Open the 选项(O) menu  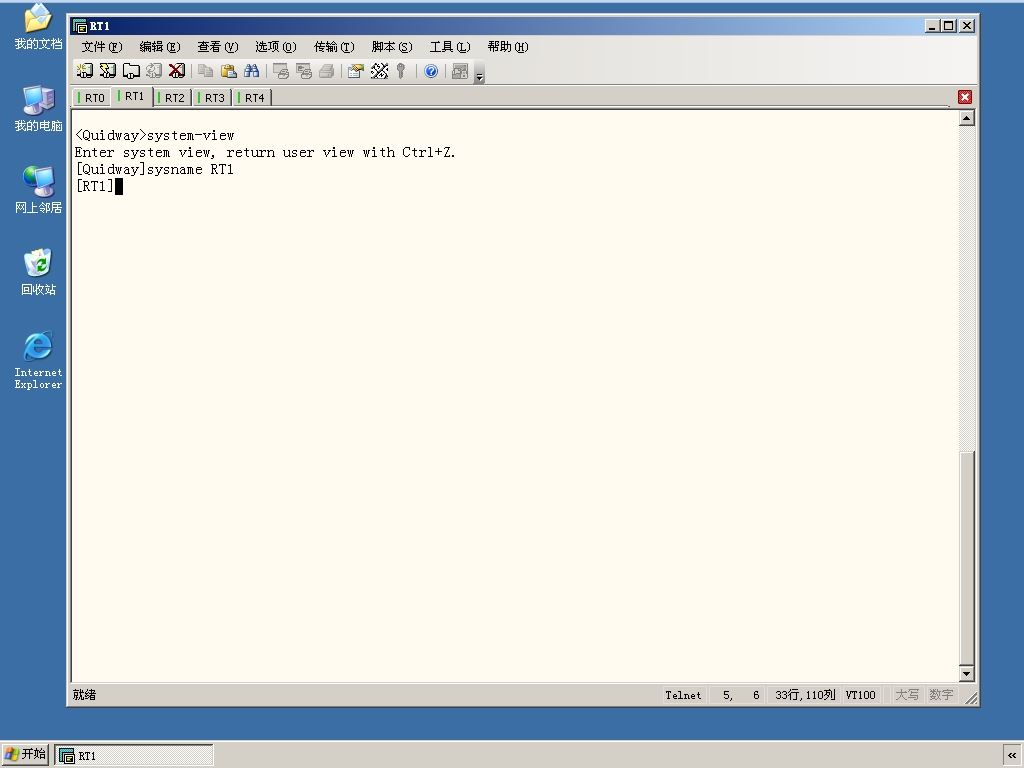[x=276, y=46]
